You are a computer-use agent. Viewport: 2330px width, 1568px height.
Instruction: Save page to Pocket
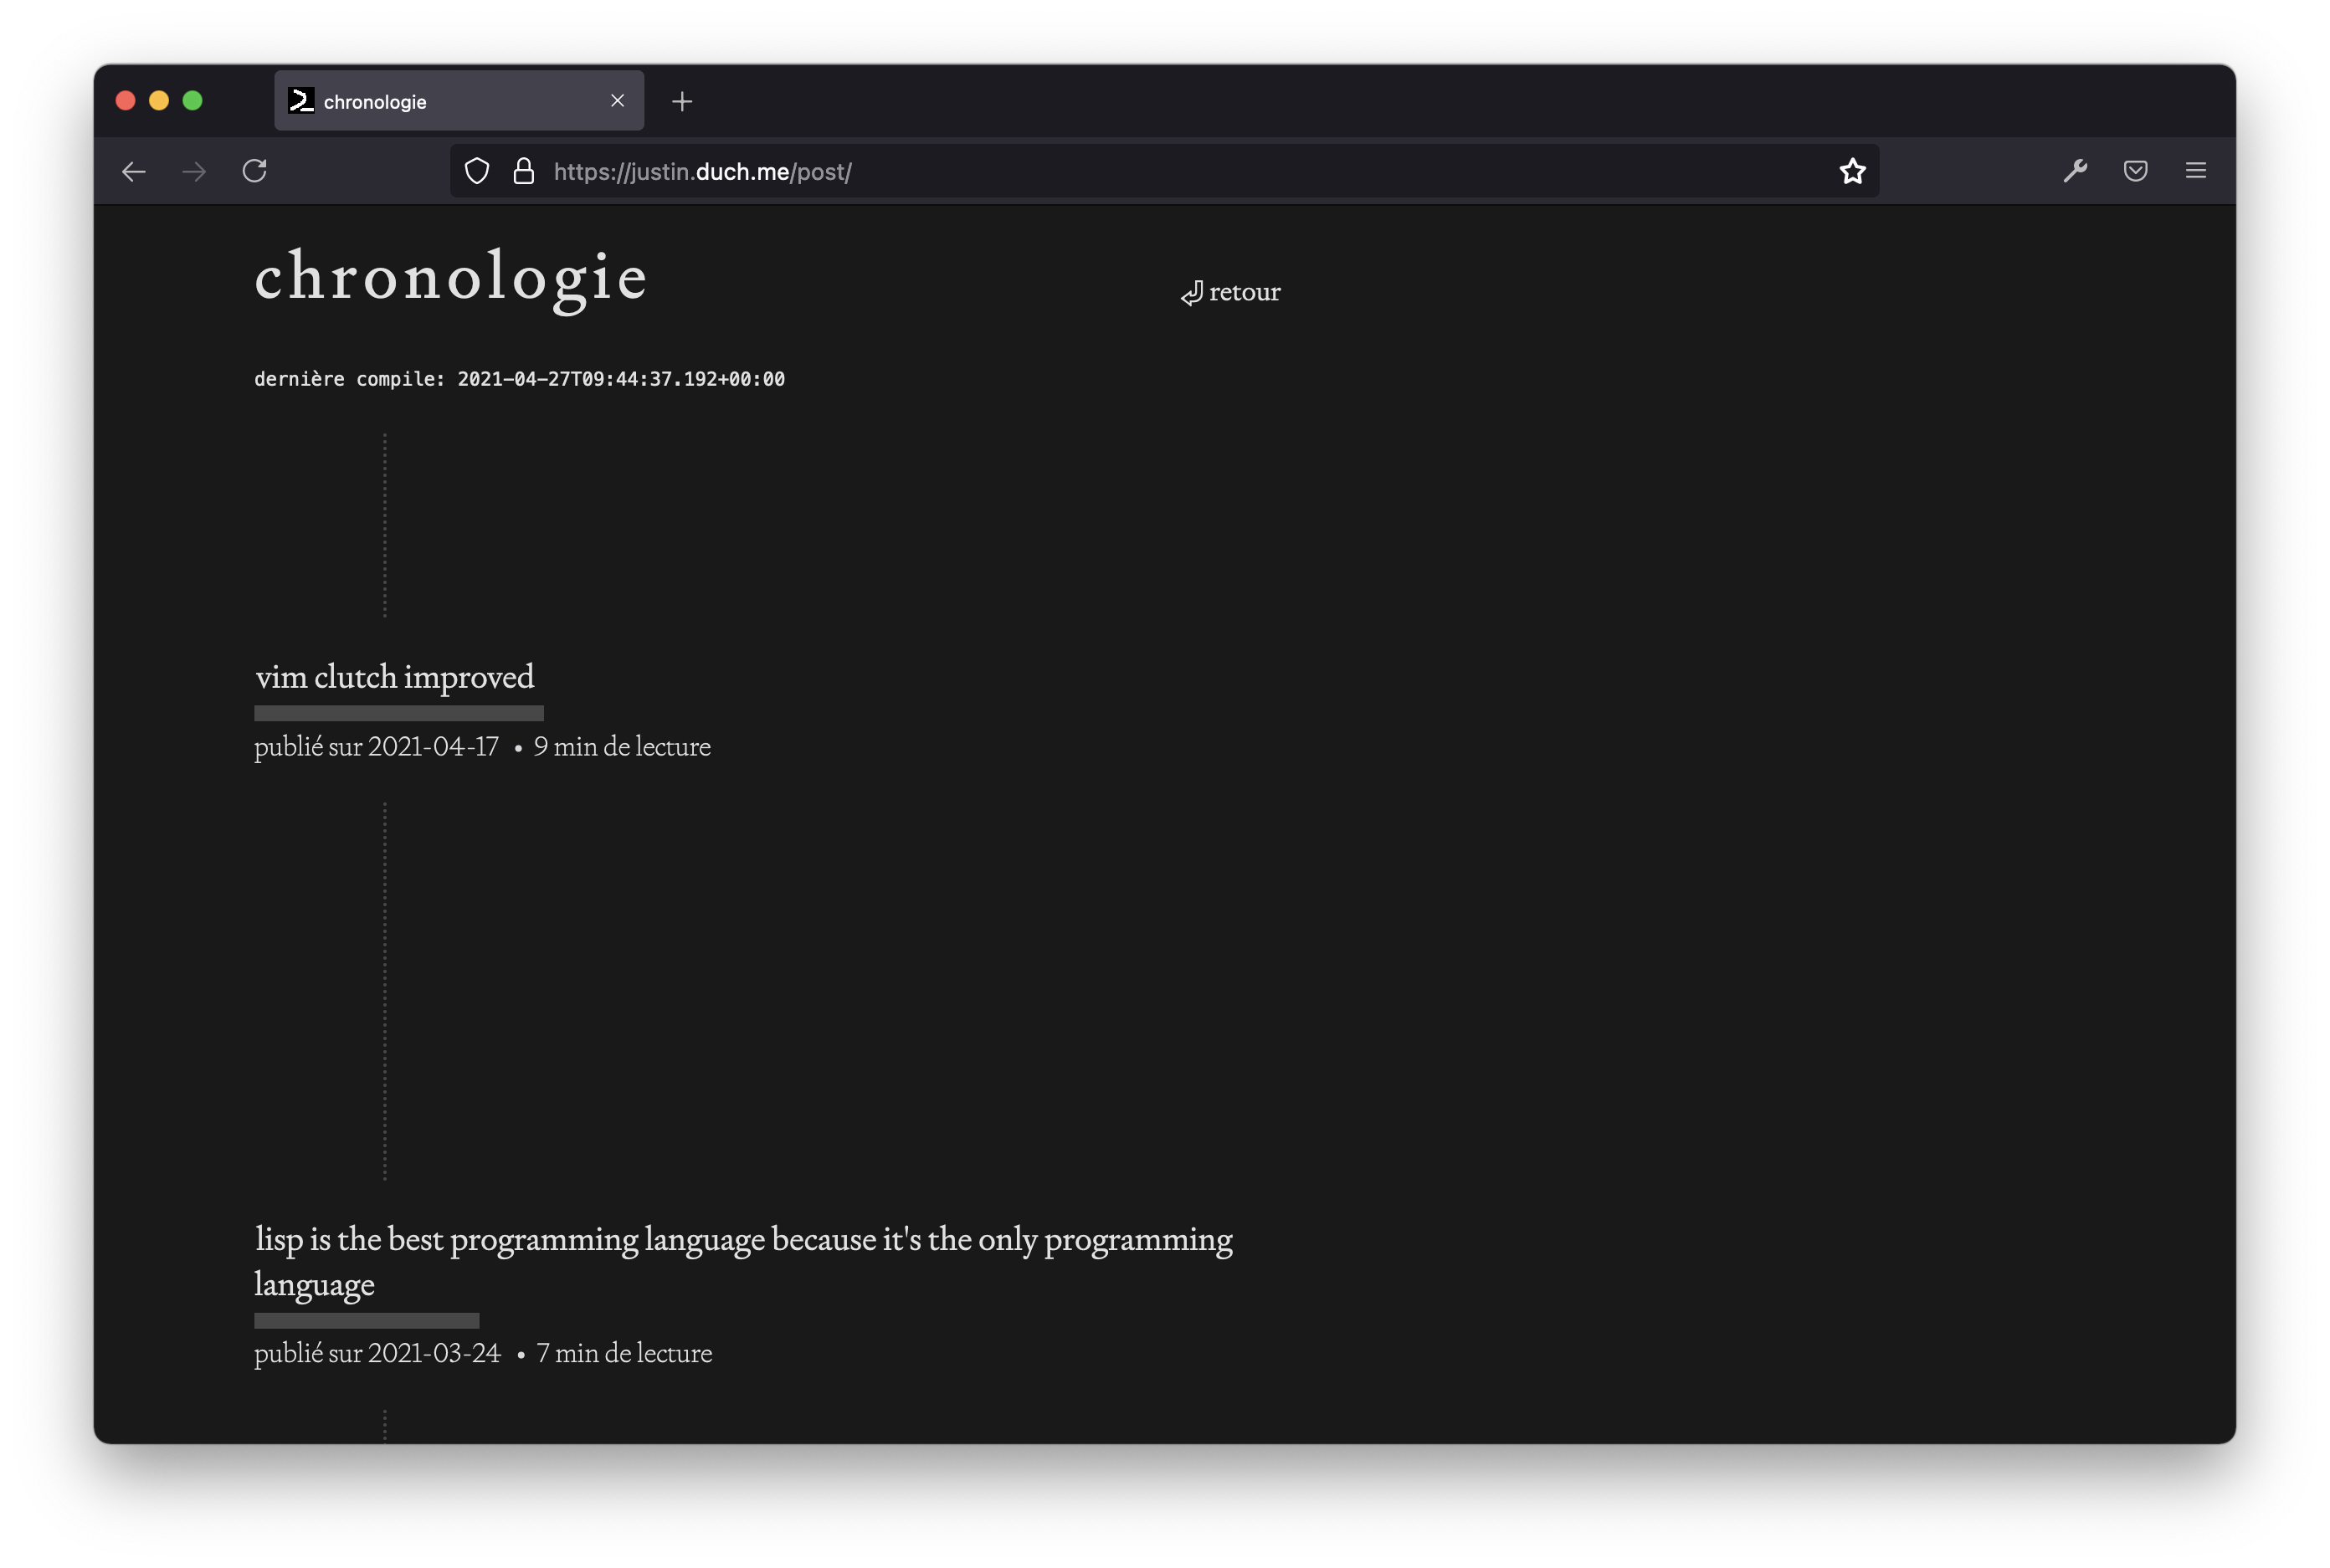tap(2135, 171)
